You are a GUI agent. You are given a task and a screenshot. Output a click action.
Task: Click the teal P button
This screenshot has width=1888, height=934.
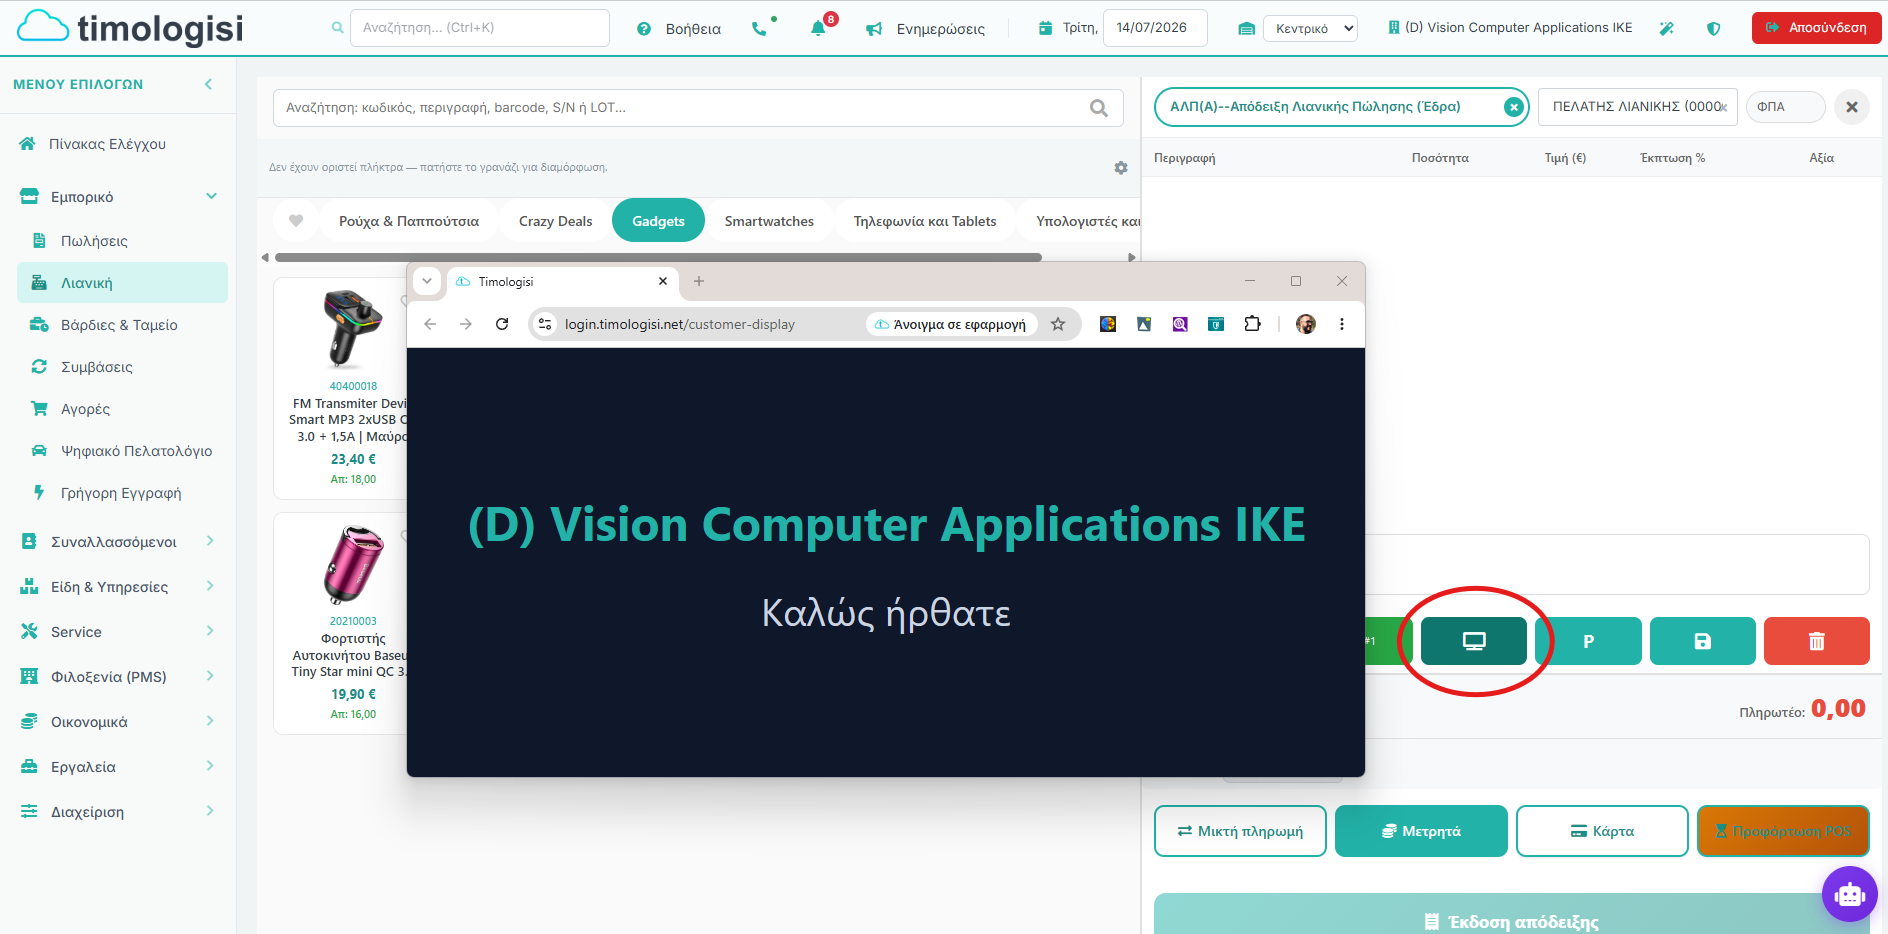1588,641
